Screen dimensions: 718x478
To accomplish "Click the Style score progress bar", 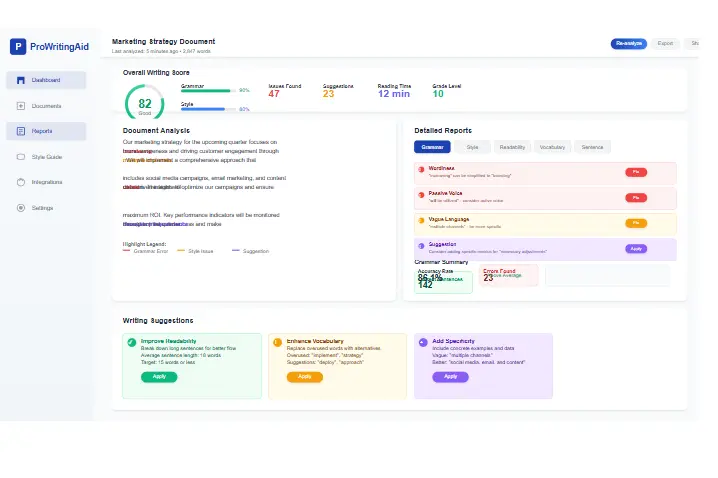I will pos(208,109).
